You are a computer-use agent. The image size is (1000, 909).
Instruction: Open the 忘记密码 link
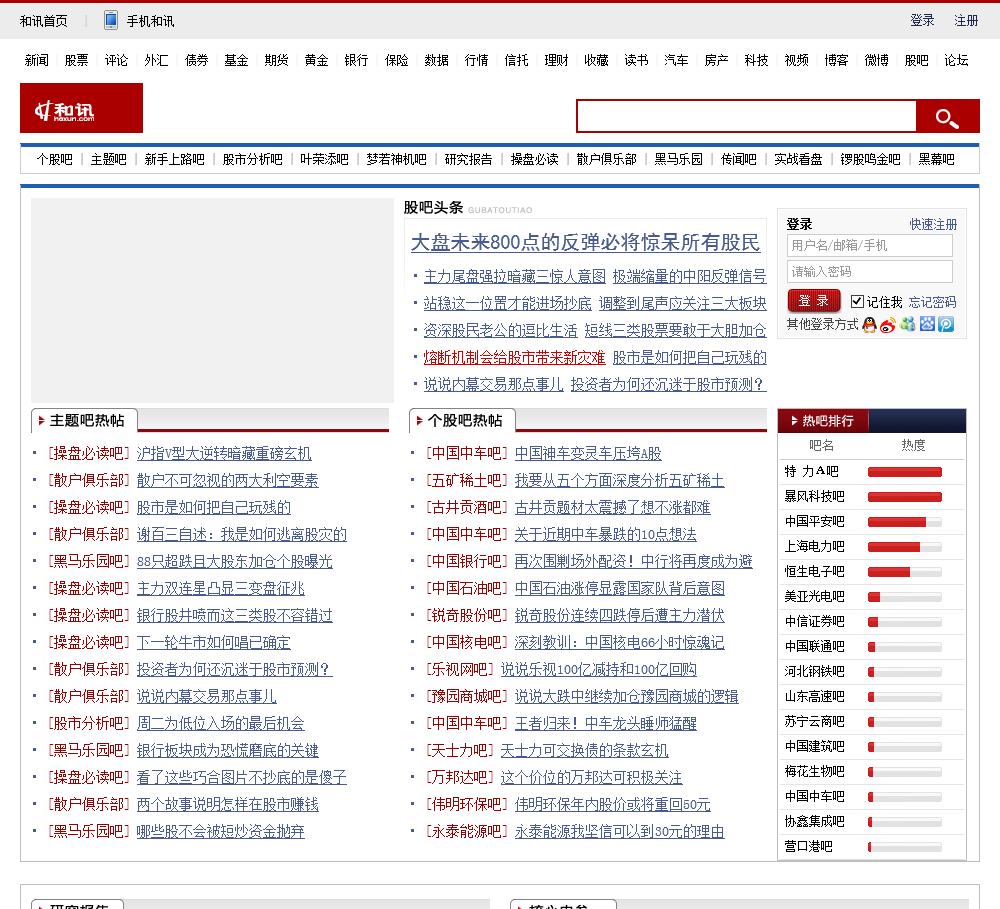932,302
